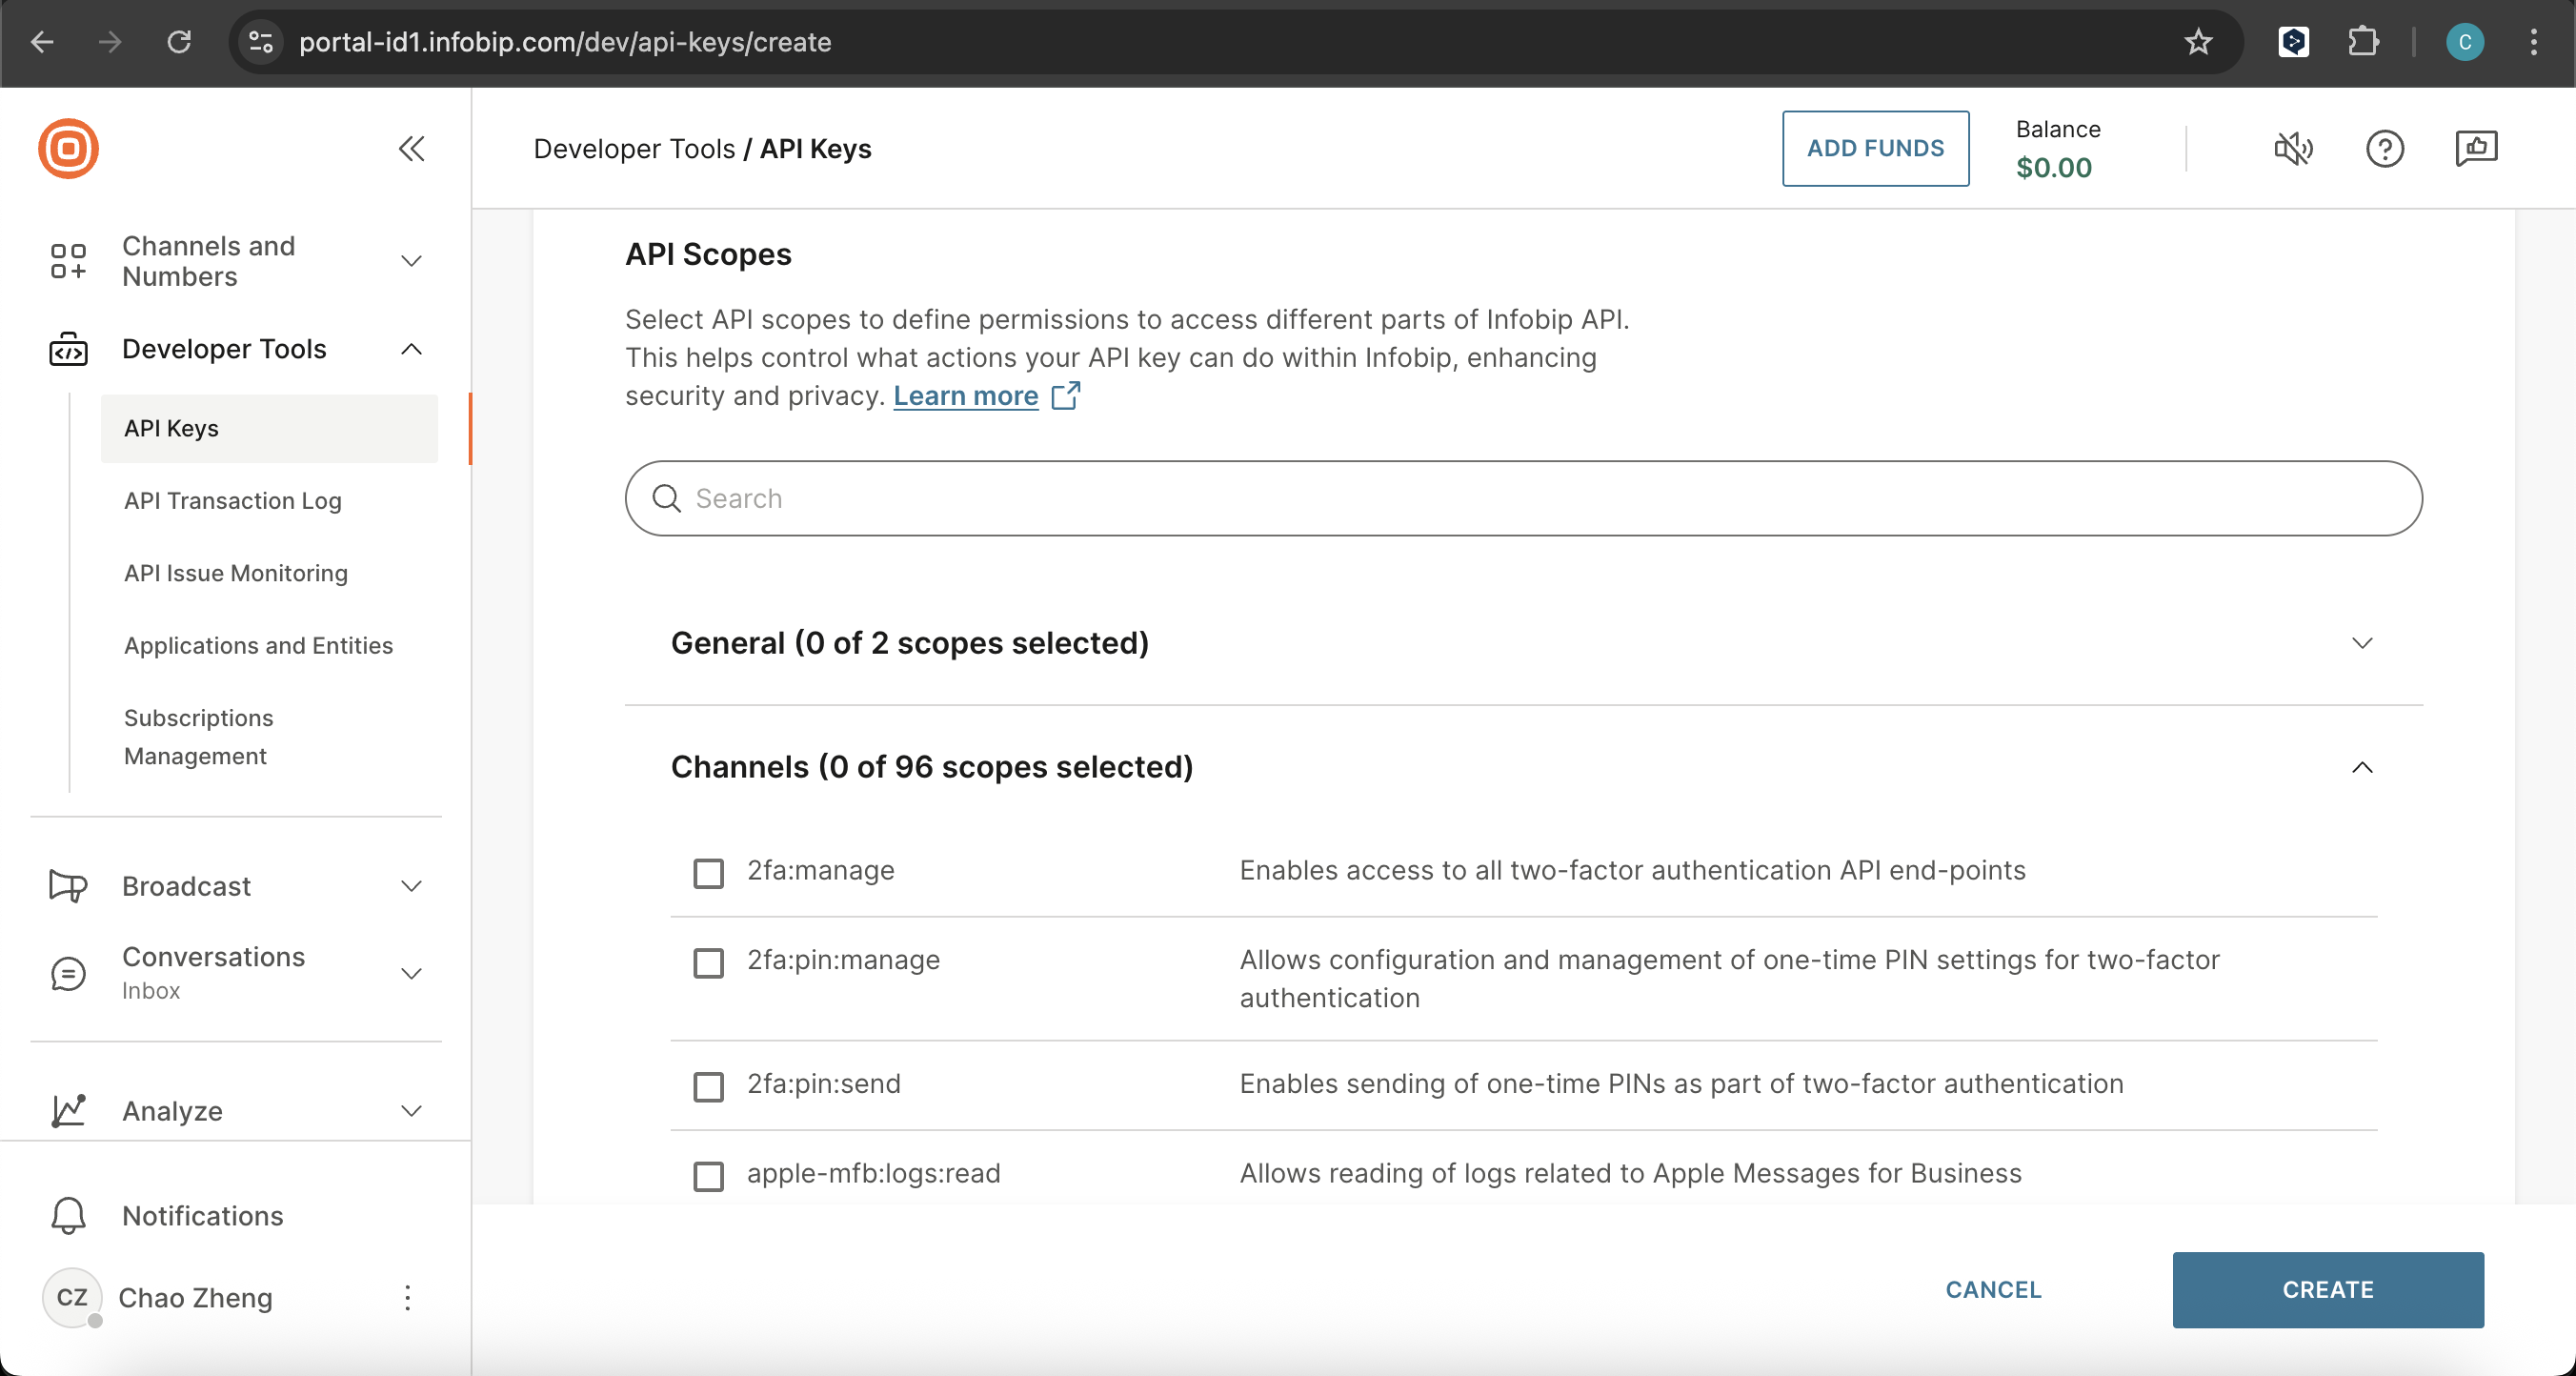Click Developer Tools in the breadcrumb

tap(634, 149)
